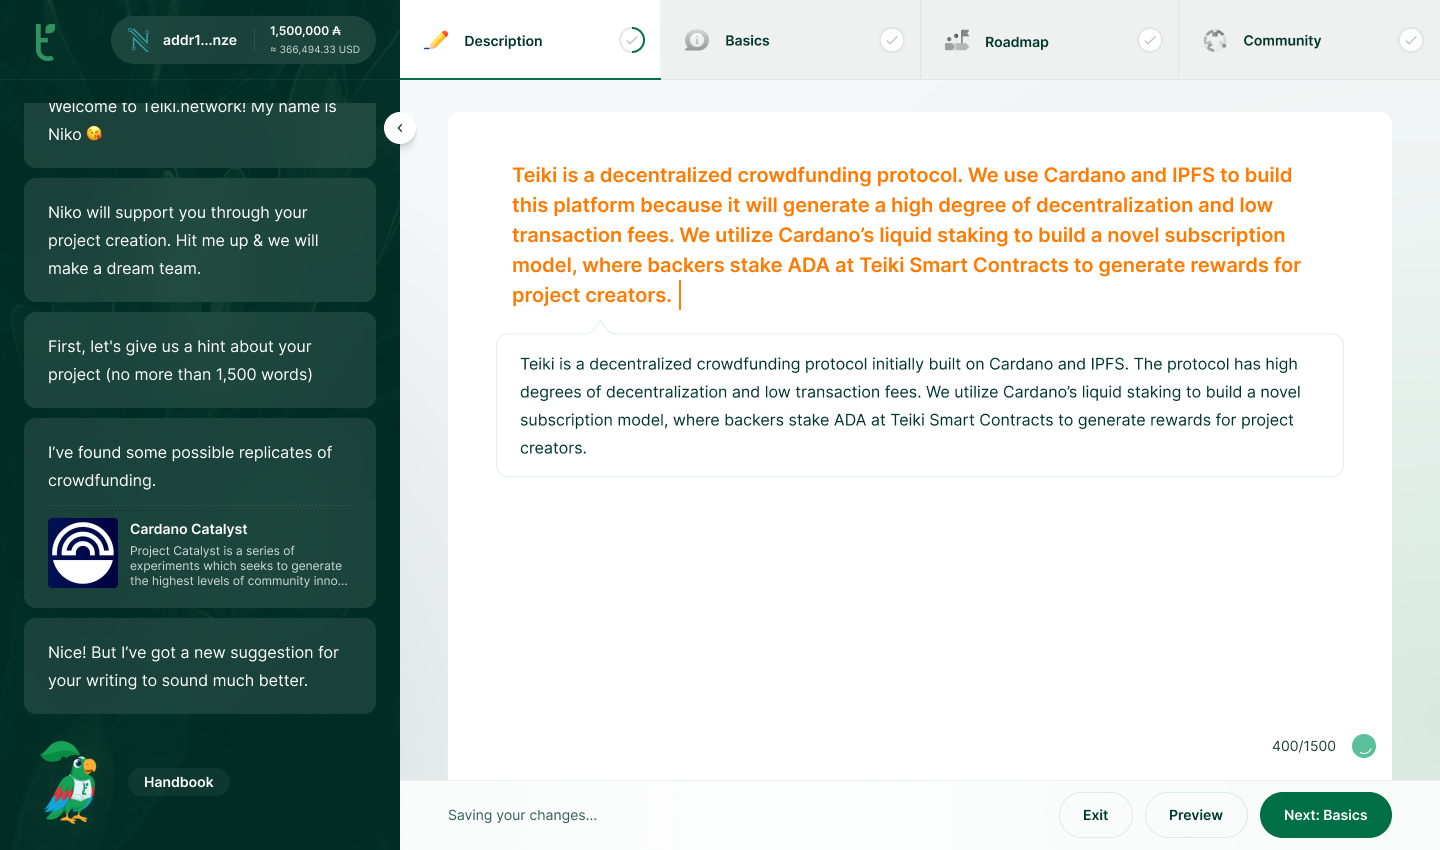Screen dimensions: 1440x850
Task: Click the Community tab icon
Action: 1215,41
